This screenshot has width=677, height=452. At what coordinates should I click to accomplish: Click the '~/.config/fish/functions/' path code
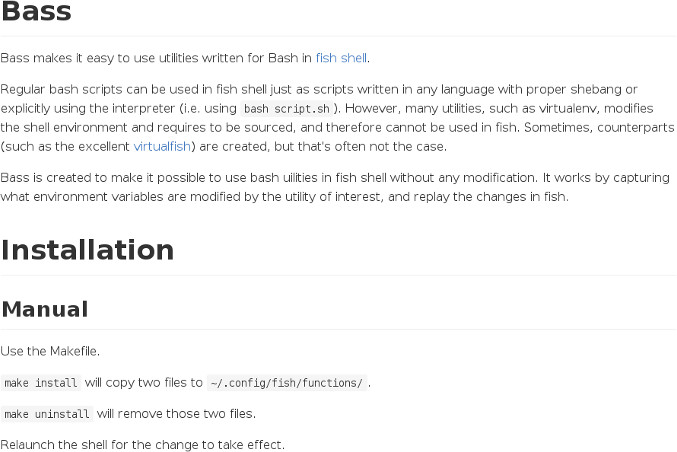(286, 383)
